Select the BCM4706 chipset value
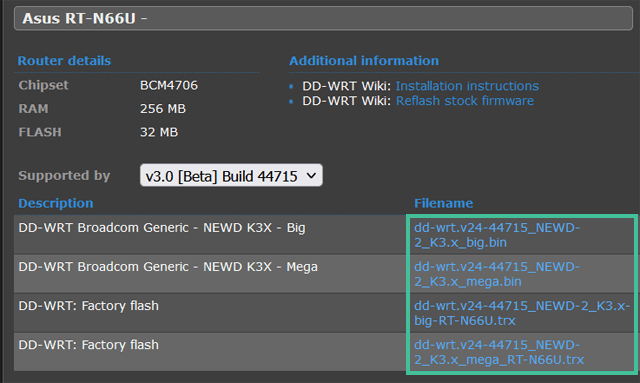 click(x=169, y=85)
